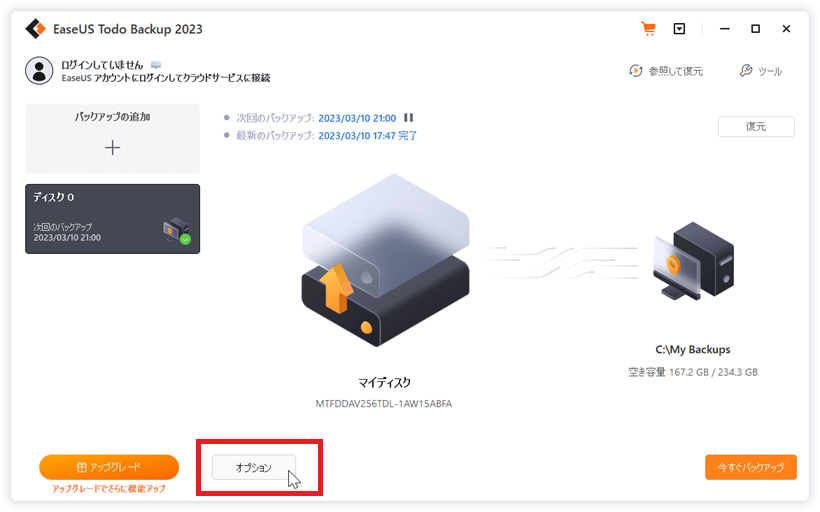Open the ツール tools menu
This screenshot has width=820, height=512.
pyautogui.click(x=761, y=71)
